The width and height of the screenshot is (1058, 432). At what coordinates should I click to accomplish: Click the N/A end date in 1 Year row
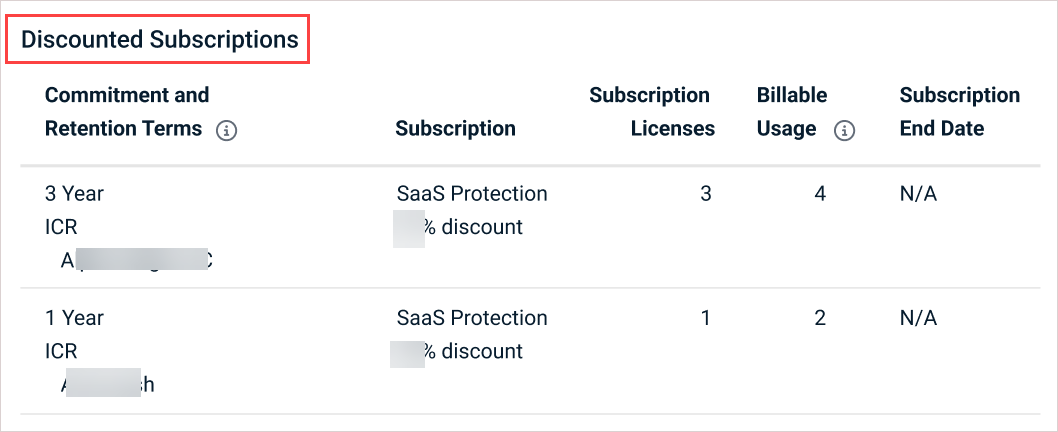918,318
